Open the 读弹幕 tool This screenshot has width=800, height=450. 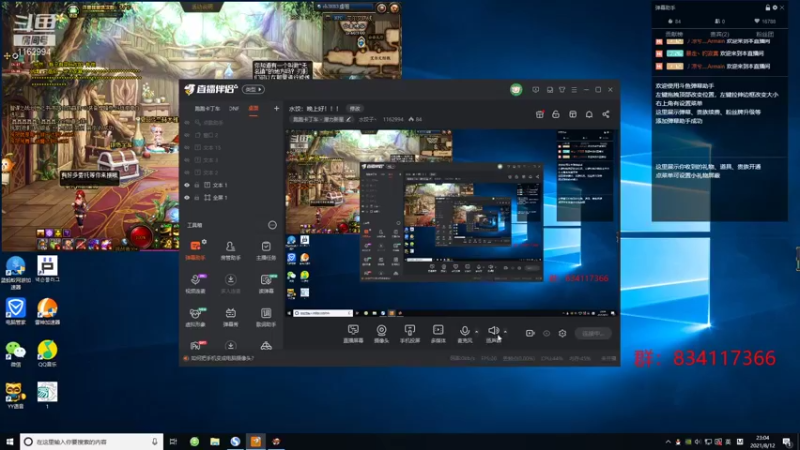[266, 284]
